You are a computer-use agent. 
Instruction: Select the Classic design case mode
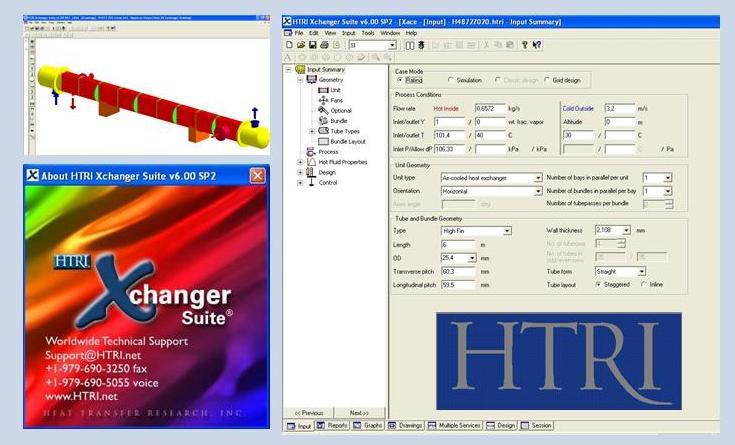(x=498, y=80)
